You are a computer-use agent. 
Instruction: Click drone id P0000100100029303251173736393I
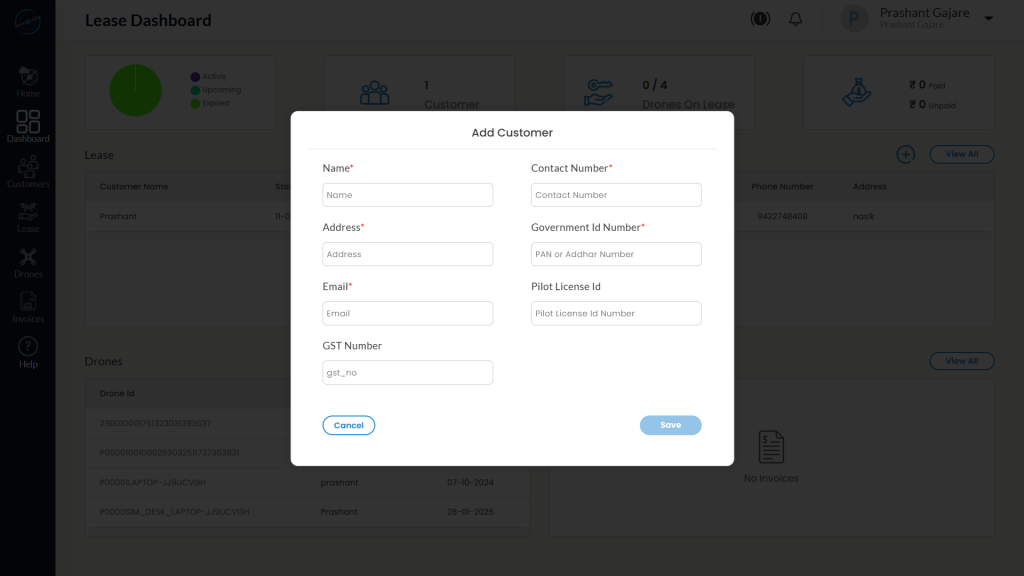[169, 453]
